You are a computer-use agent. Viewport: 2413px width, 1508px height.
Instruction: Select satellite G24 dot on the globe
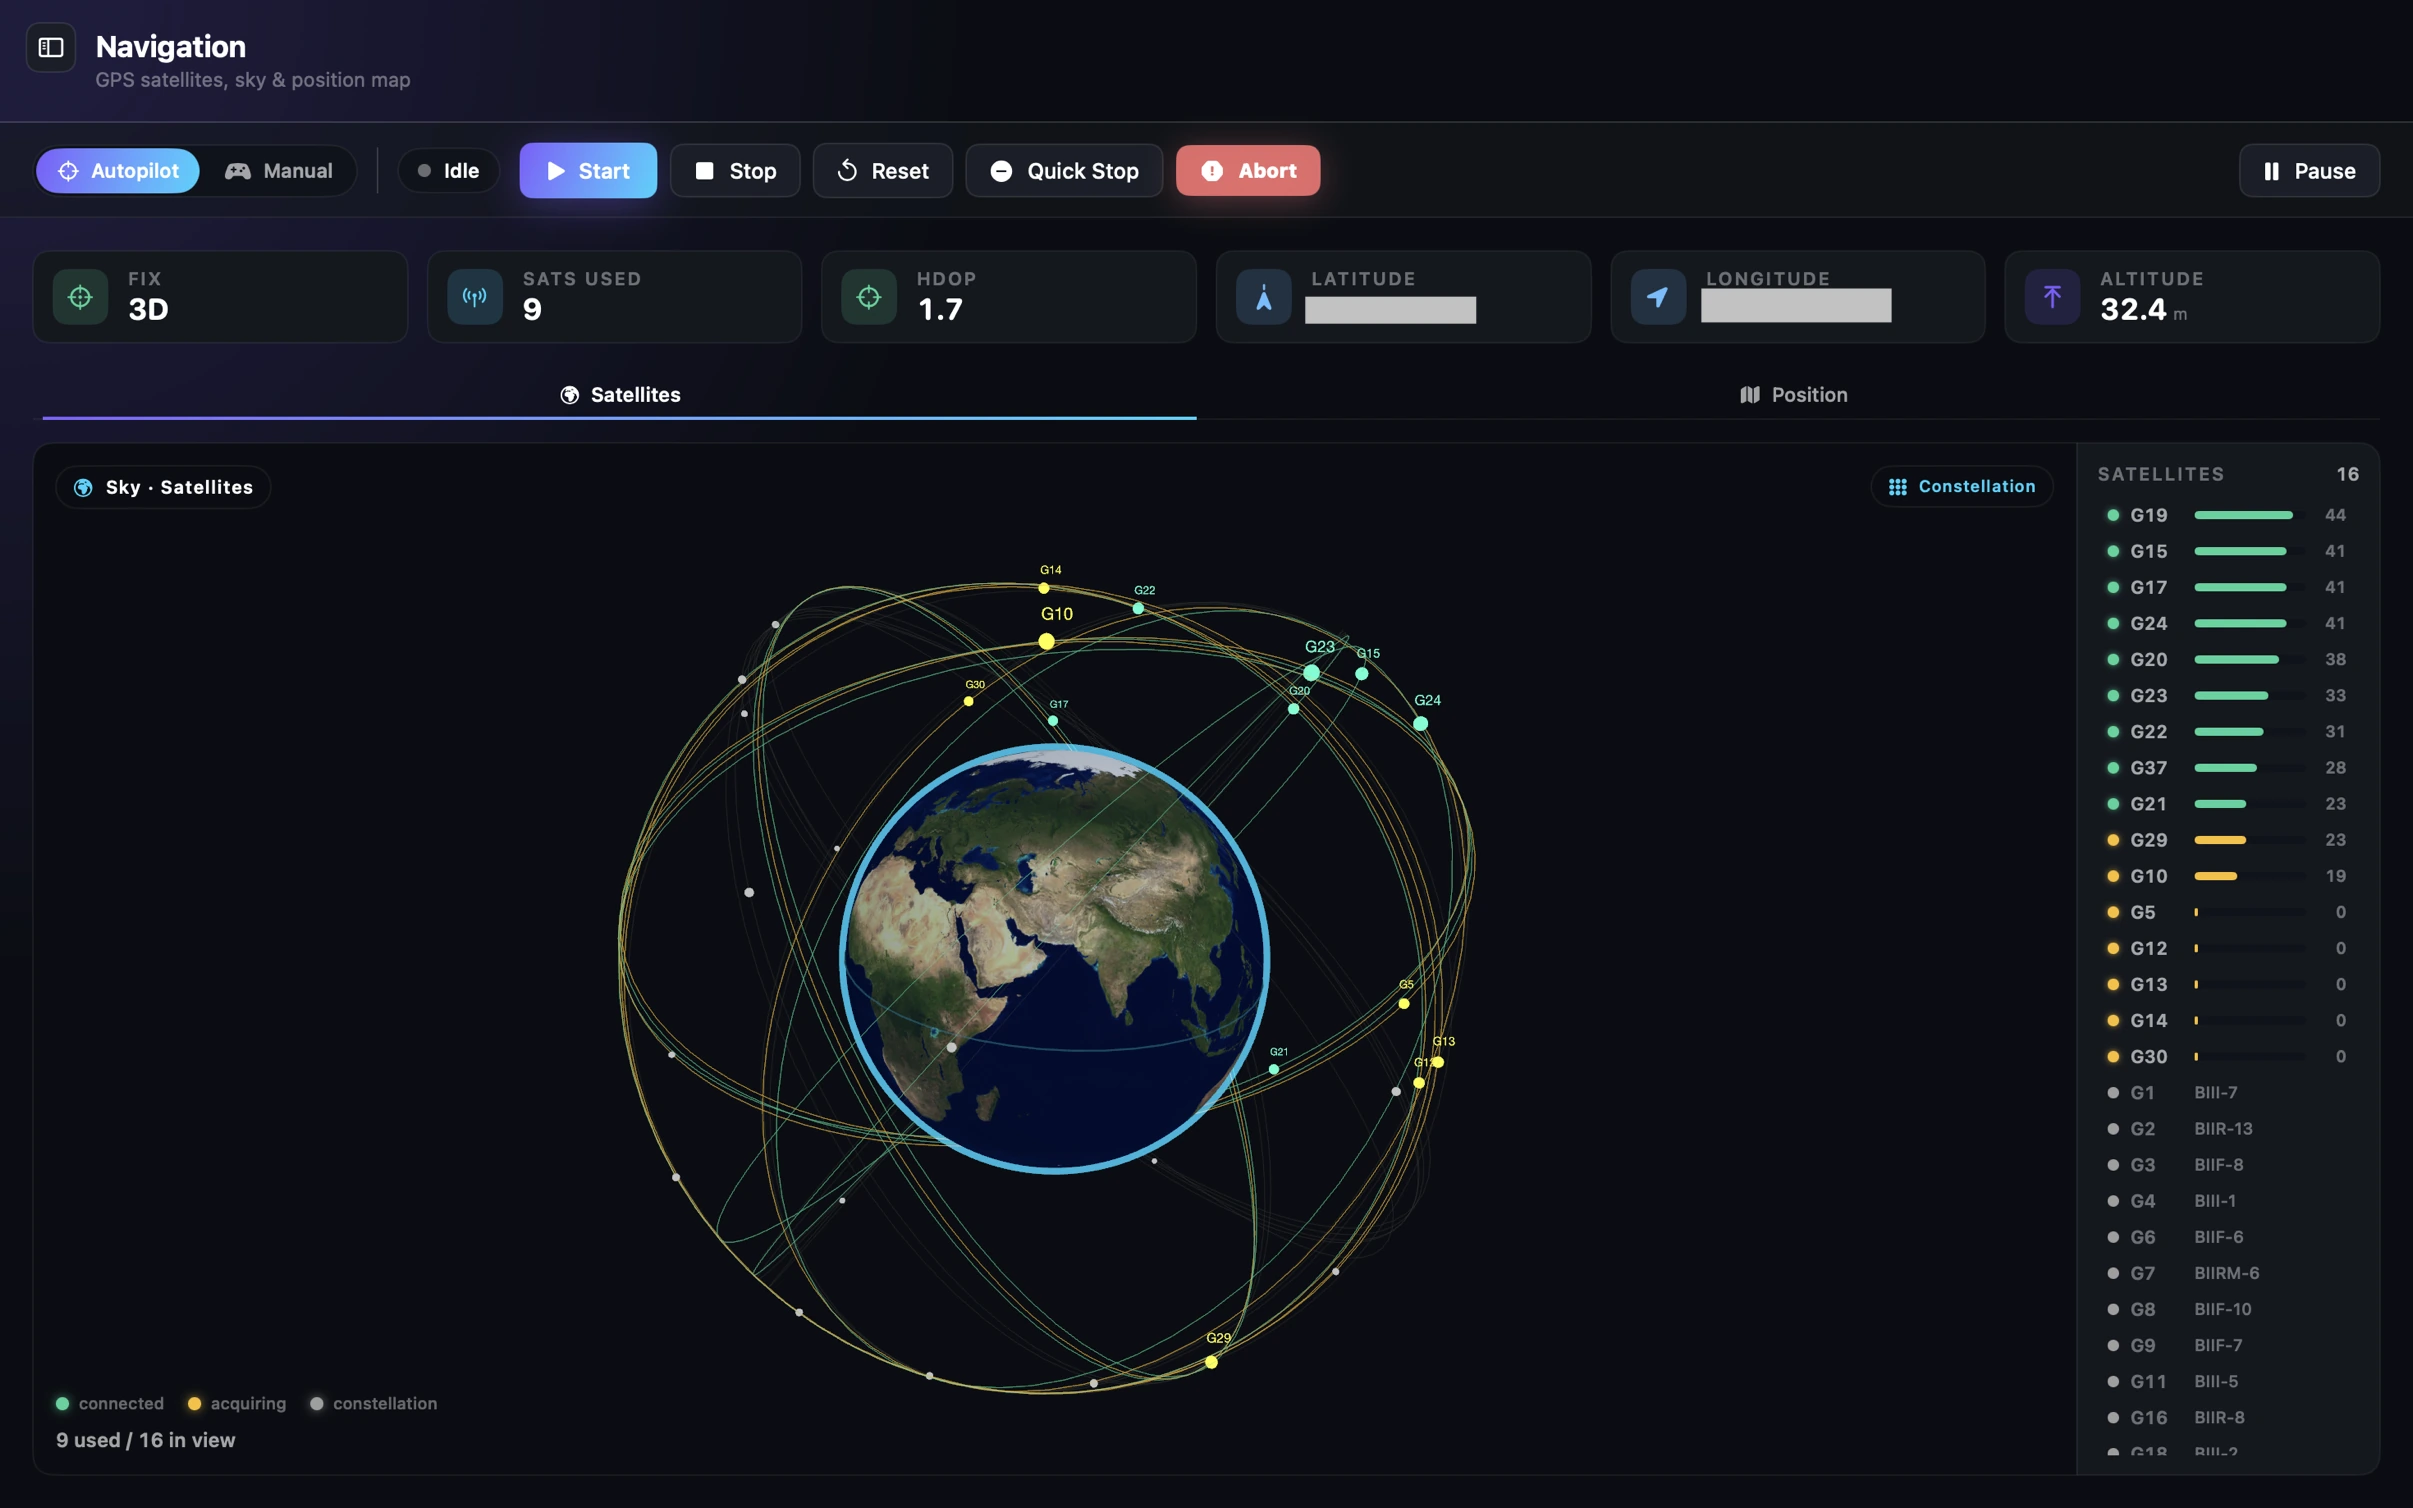[x=1420, y=723]
